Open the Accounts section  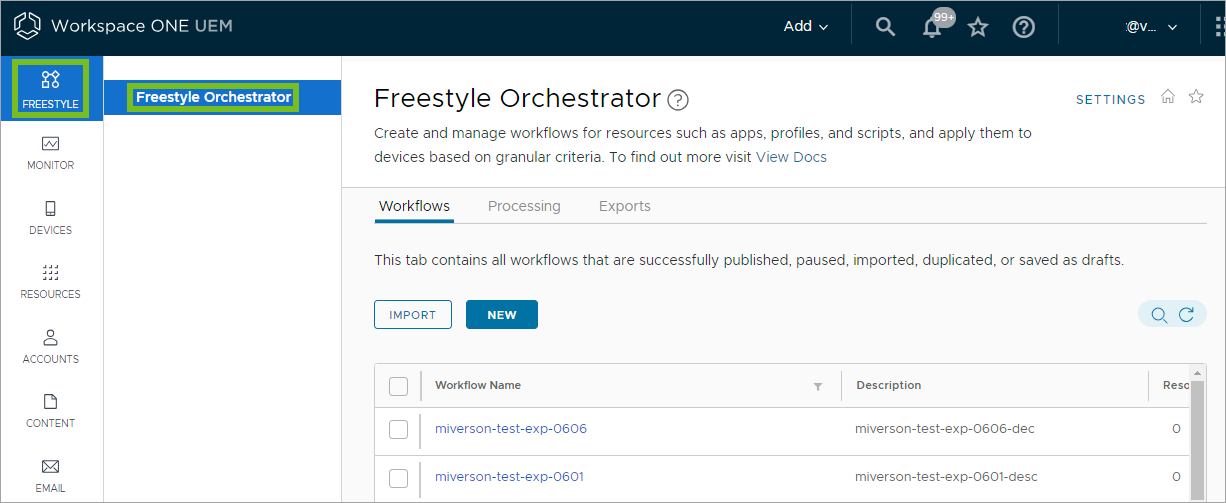[x=50, y=347]
